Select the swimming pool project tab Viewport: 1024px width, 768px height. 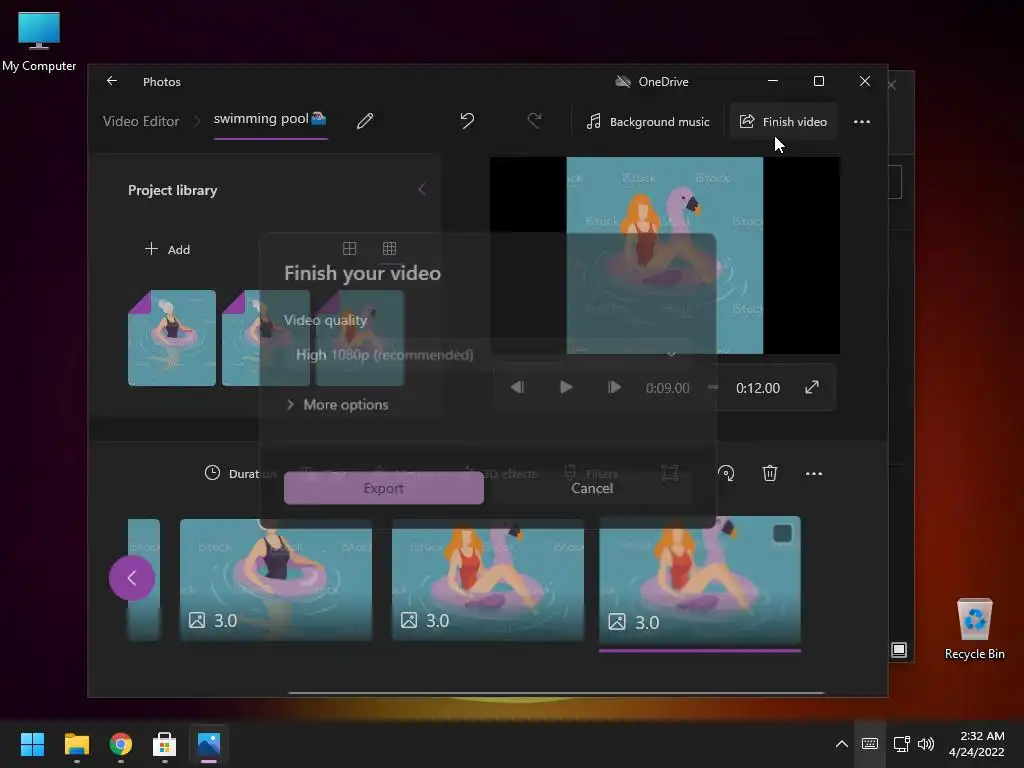(x=270, y=120)
